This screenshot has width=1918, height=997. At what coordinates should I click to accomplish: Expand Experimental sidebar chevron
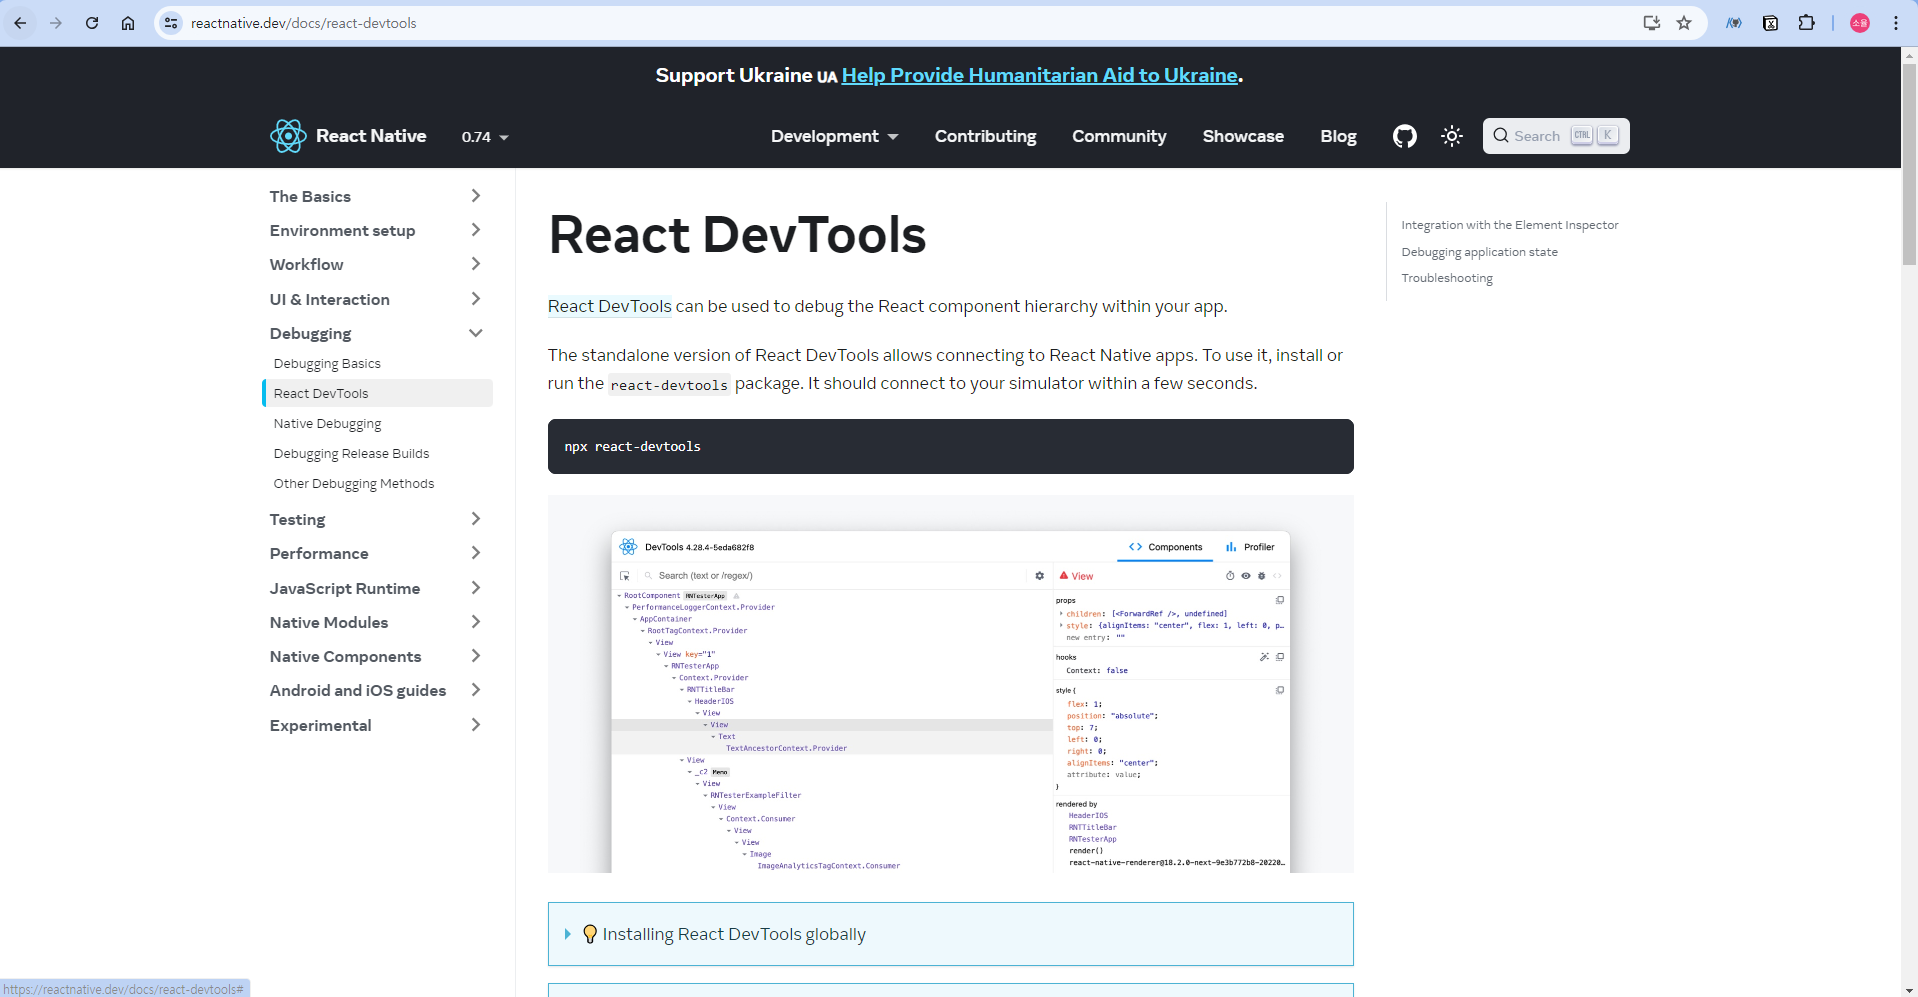(476, 725)
